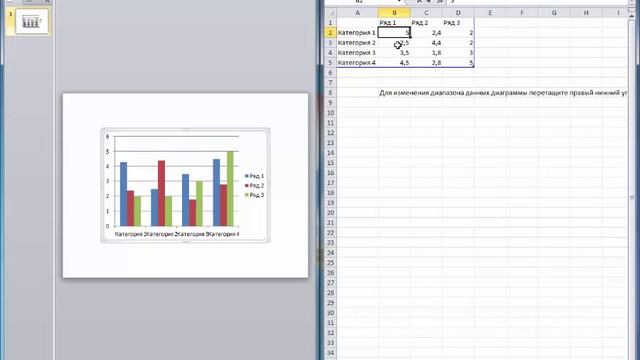640x360 pixels.
Task: Select column F header in Excel
Action: point(522,13)
